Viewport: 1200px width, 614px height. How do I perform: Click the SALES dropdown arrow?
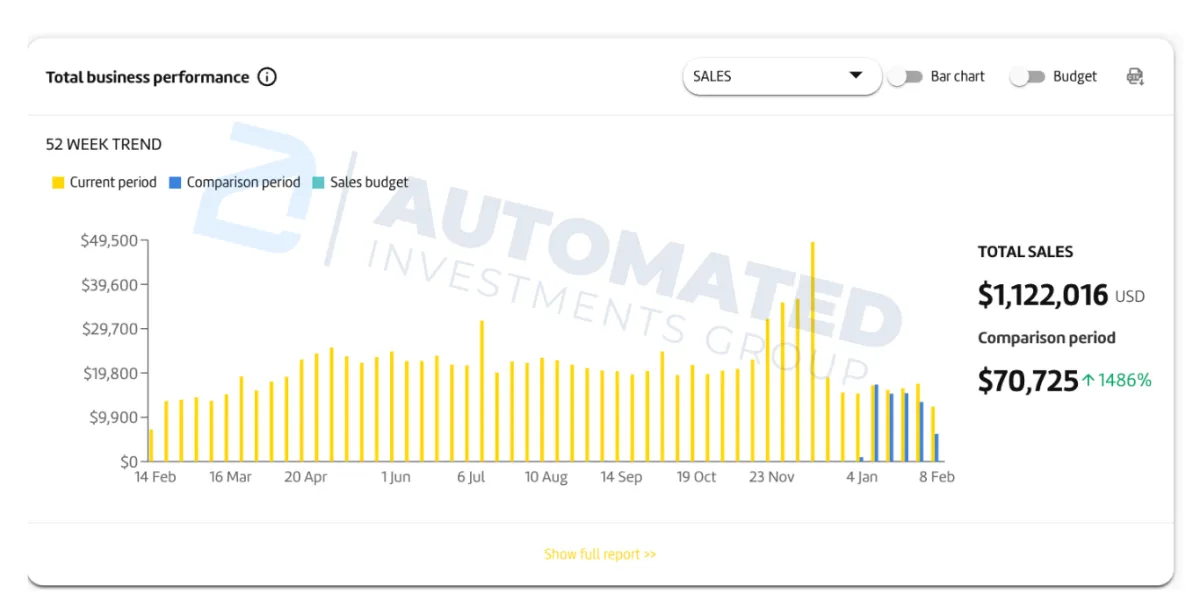pos(855,76)
